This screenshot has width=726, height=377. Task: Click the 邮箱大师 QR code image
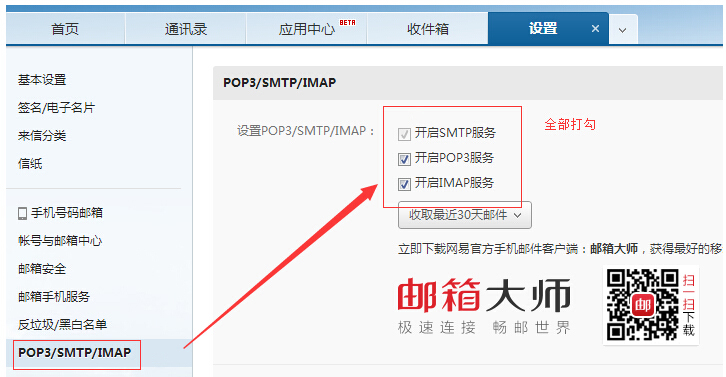pos(643,304)
